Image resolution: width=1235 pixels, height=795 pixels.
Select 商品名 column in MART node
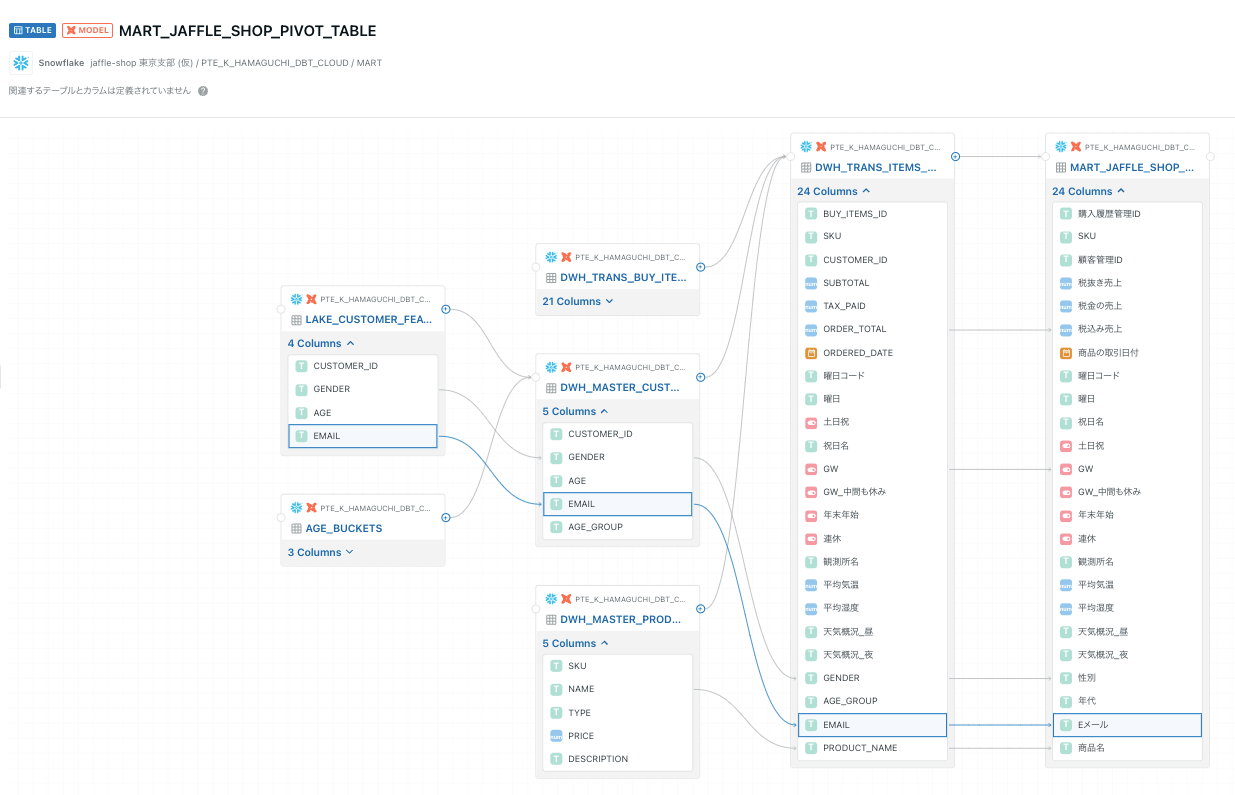coord(1127,748)
